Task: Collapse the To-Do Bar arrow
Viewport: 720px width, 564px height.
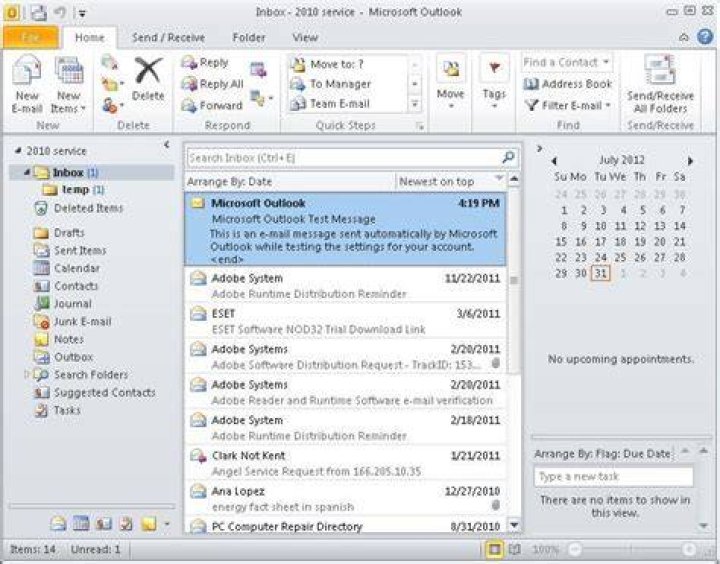Action: pos(540,148)
